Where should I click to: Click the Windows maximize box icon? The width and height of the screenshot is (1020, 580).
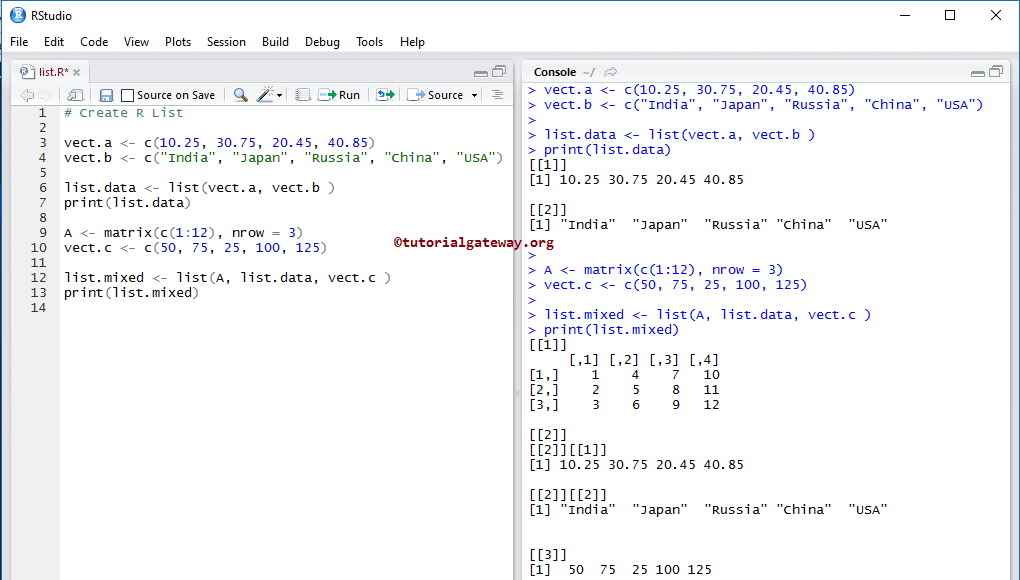pyautogui.click(x=949, y=15)
